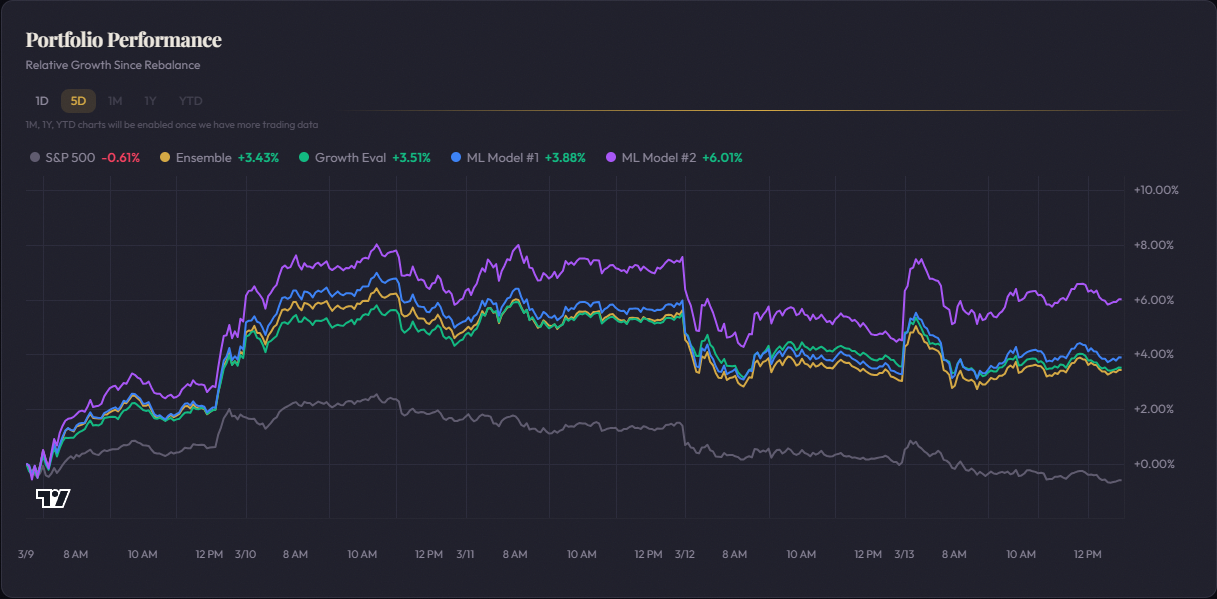Select the YTD time range
1217x599 pixels.
pyautogui.click(x=189, y=100)
